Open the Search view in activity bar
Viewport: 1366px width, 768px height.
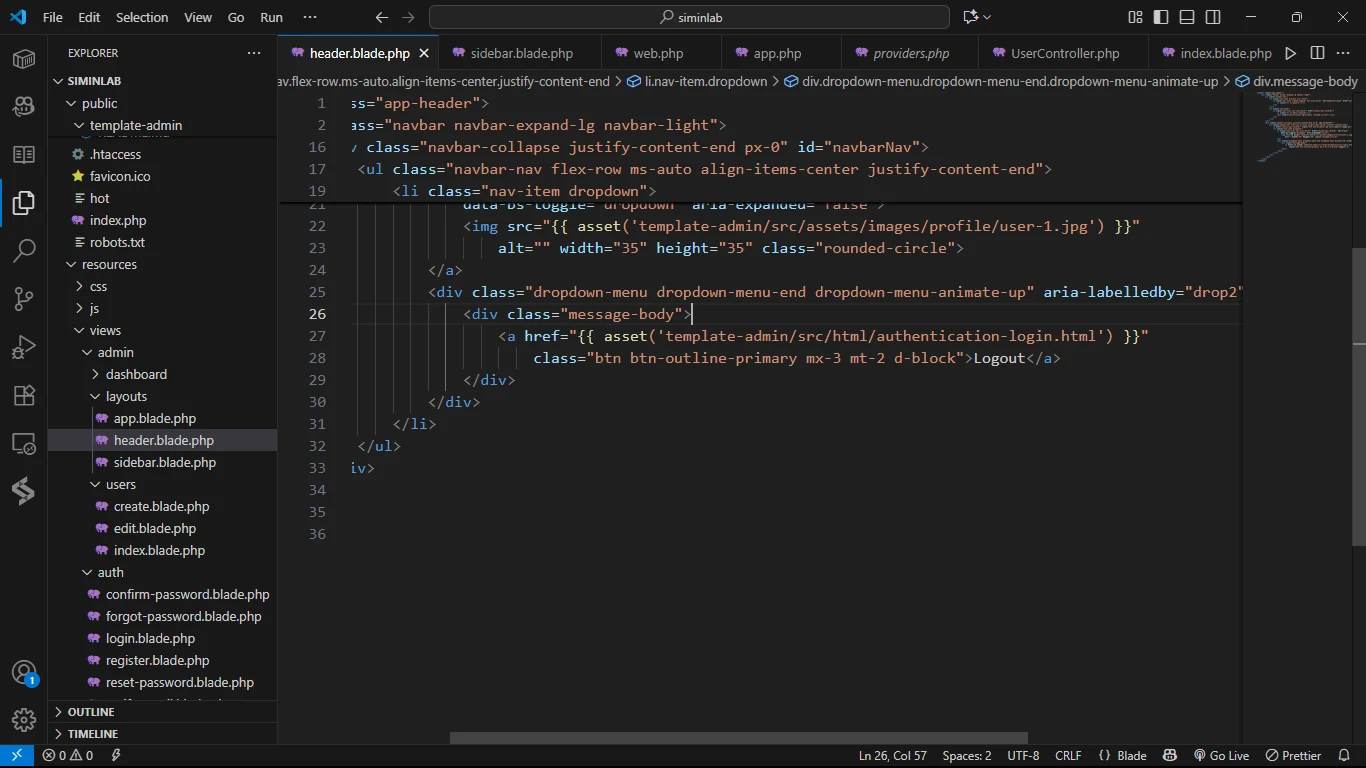pos(24,250)
